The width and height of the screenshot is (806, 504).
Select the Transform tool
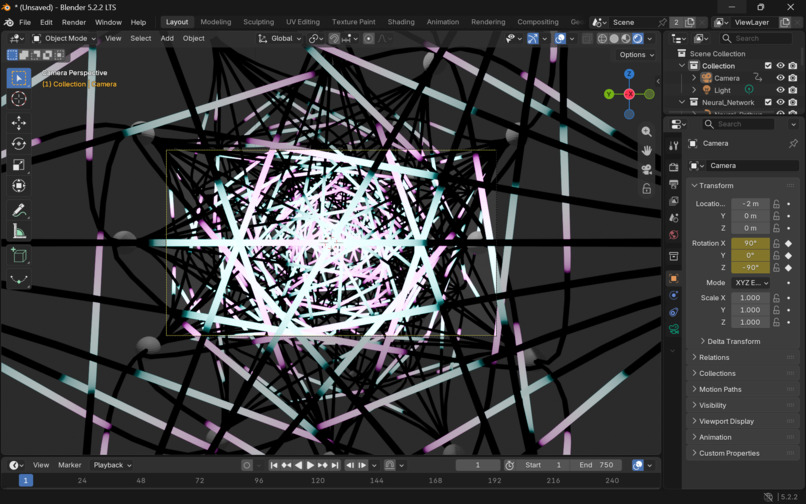(x=19, y=186)
